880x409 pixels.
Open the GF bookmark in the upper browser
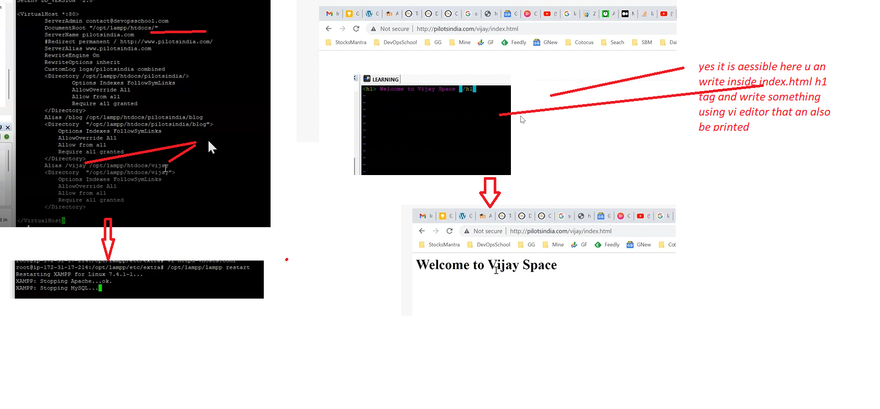[490, 43]
